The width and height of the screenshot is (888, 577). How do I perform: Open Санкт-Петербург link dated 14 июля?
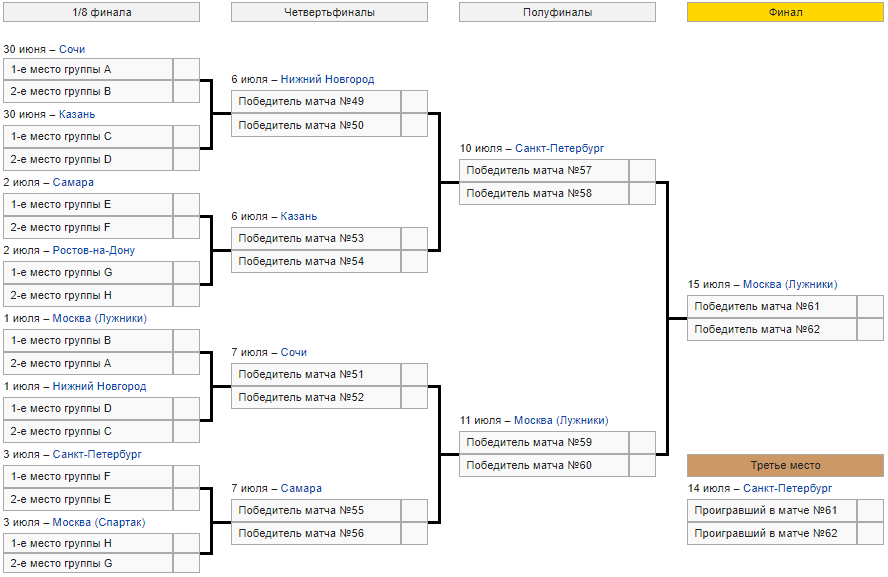pyautogui.click(x=788, y=488)
